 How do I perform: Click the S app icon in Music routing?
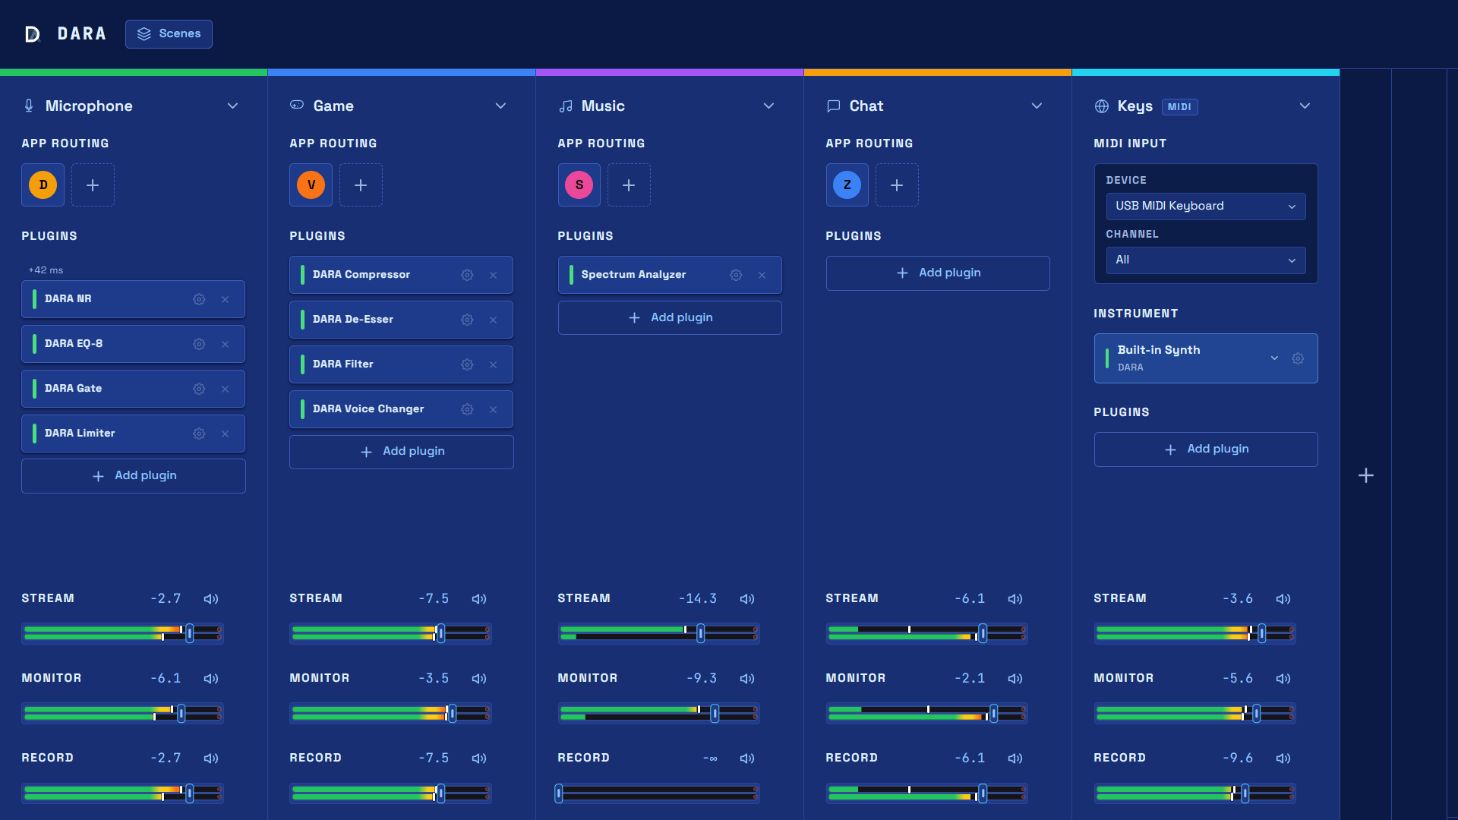[579, 185]
